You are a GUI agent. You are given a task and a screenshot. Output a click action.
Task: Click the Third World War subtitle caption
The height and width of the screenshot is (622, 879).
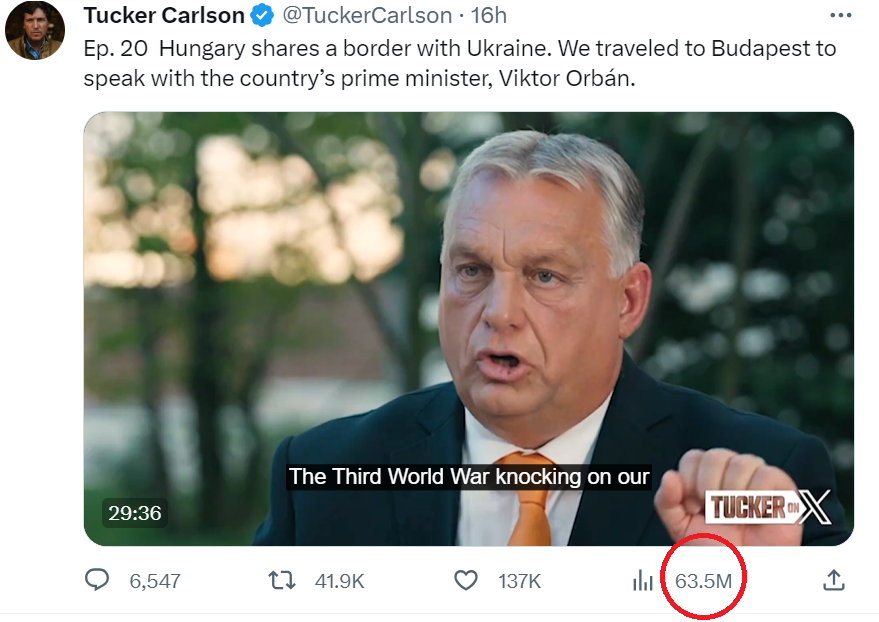(469, 476)
